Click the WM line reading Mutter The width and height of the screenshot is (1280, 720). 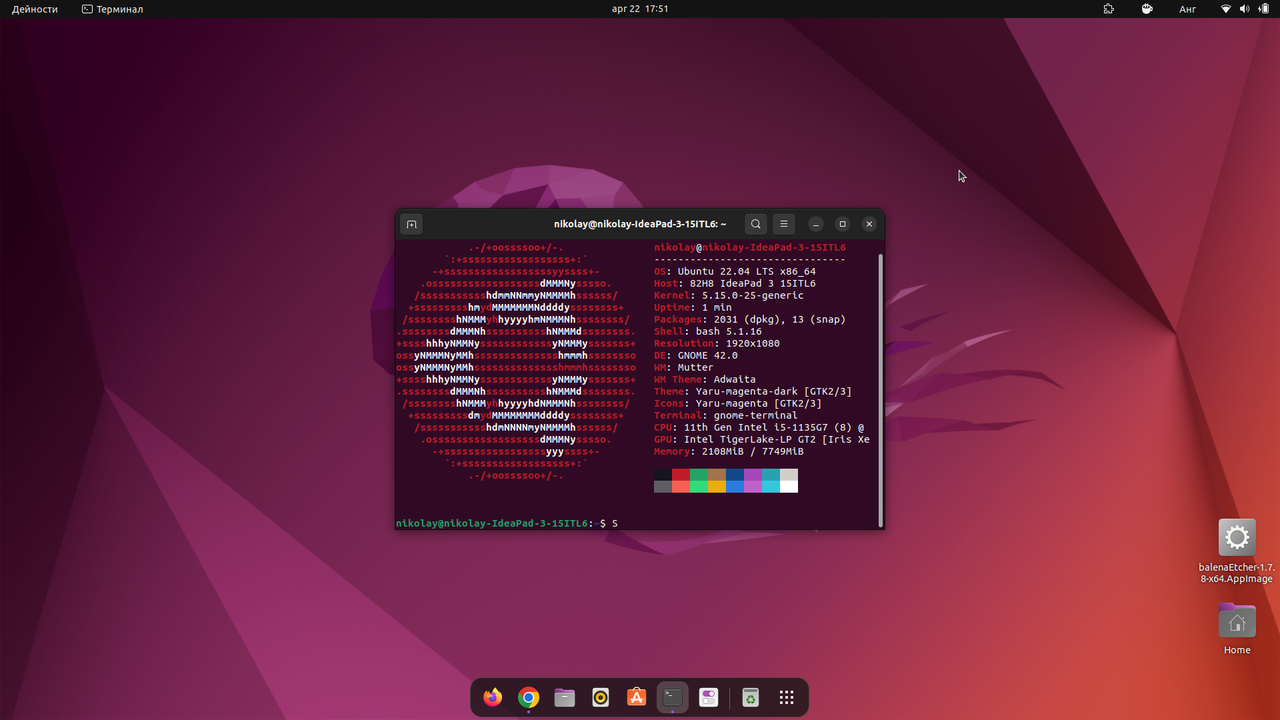point(684,367)
